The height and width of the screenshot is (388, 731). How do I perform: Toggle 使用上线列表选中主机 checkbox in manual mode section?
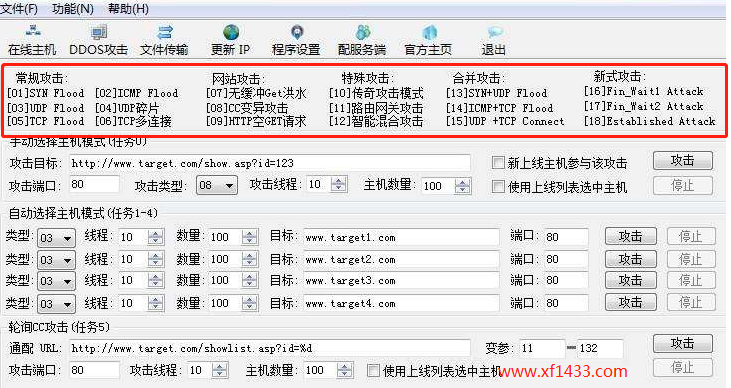click(498, 187)
